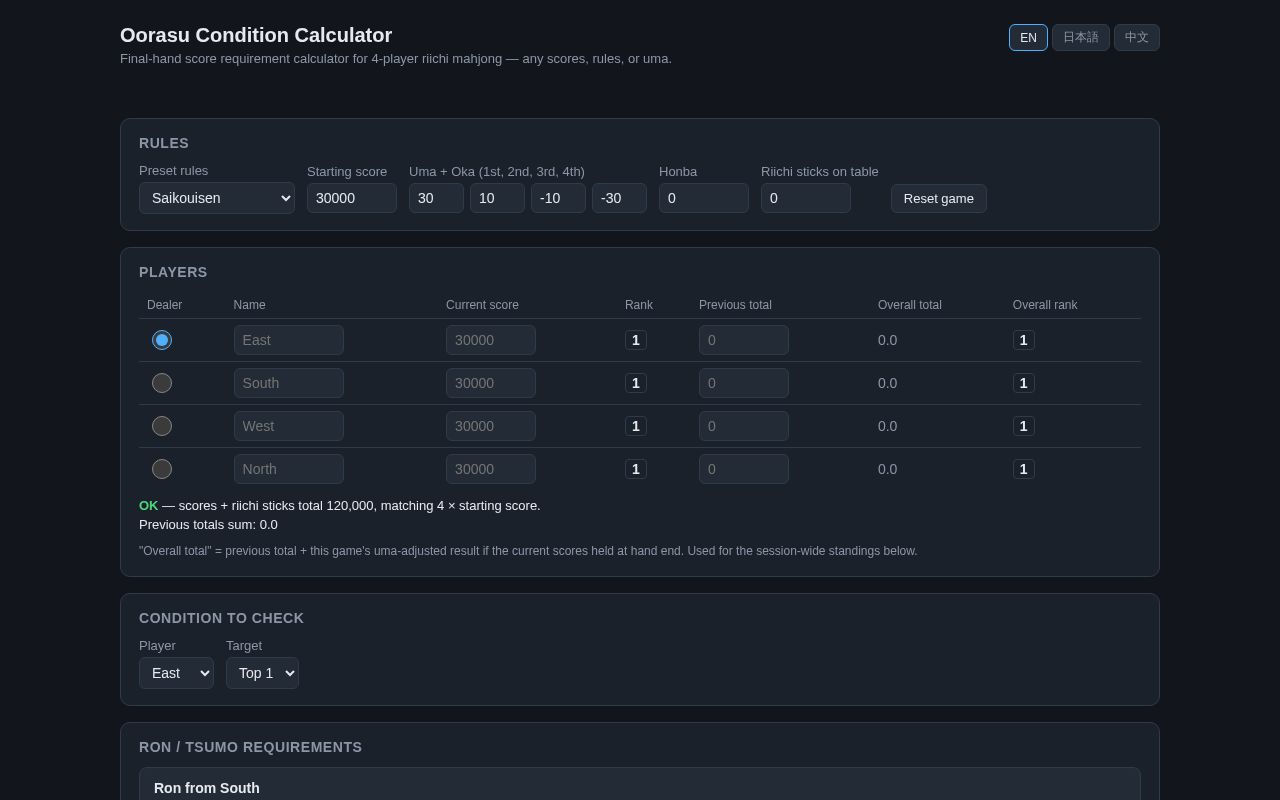Click East row's overall total 0.0

click(x=888, y=340)
